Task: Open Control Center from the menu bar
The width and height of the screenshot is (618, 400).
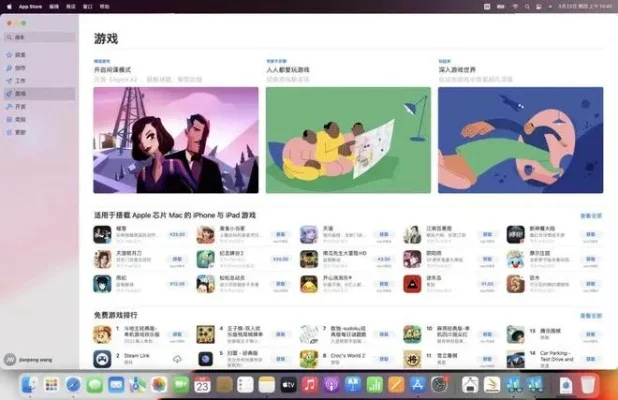Action: pos(539,7)
